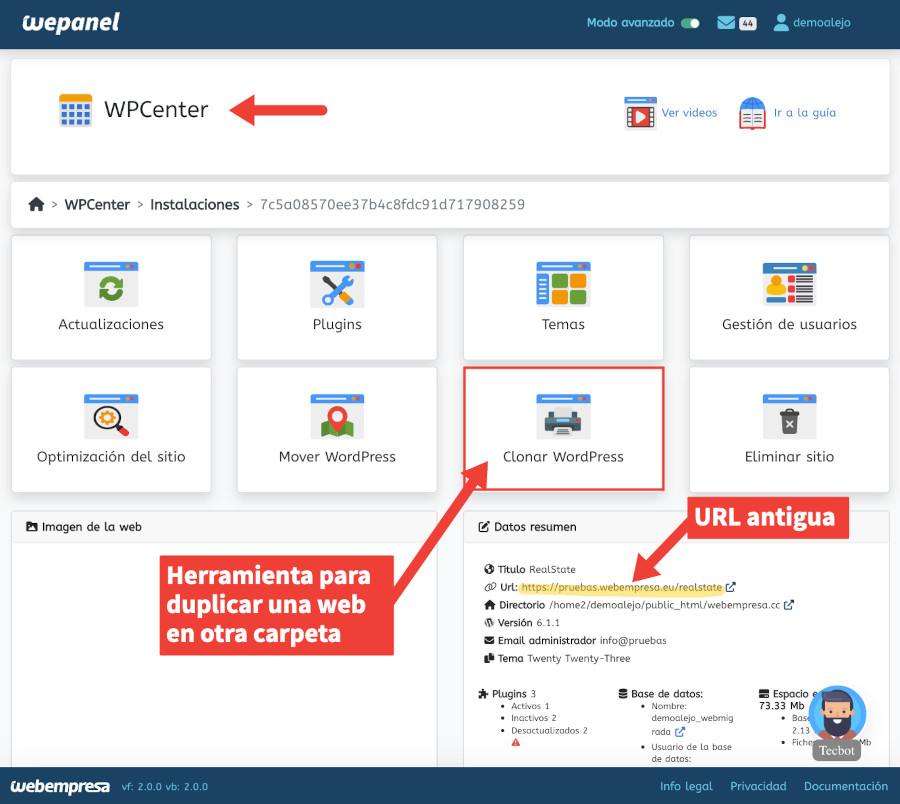Click the wepanel logo
The height and width of the screenshot is (804, 900).
71,23
